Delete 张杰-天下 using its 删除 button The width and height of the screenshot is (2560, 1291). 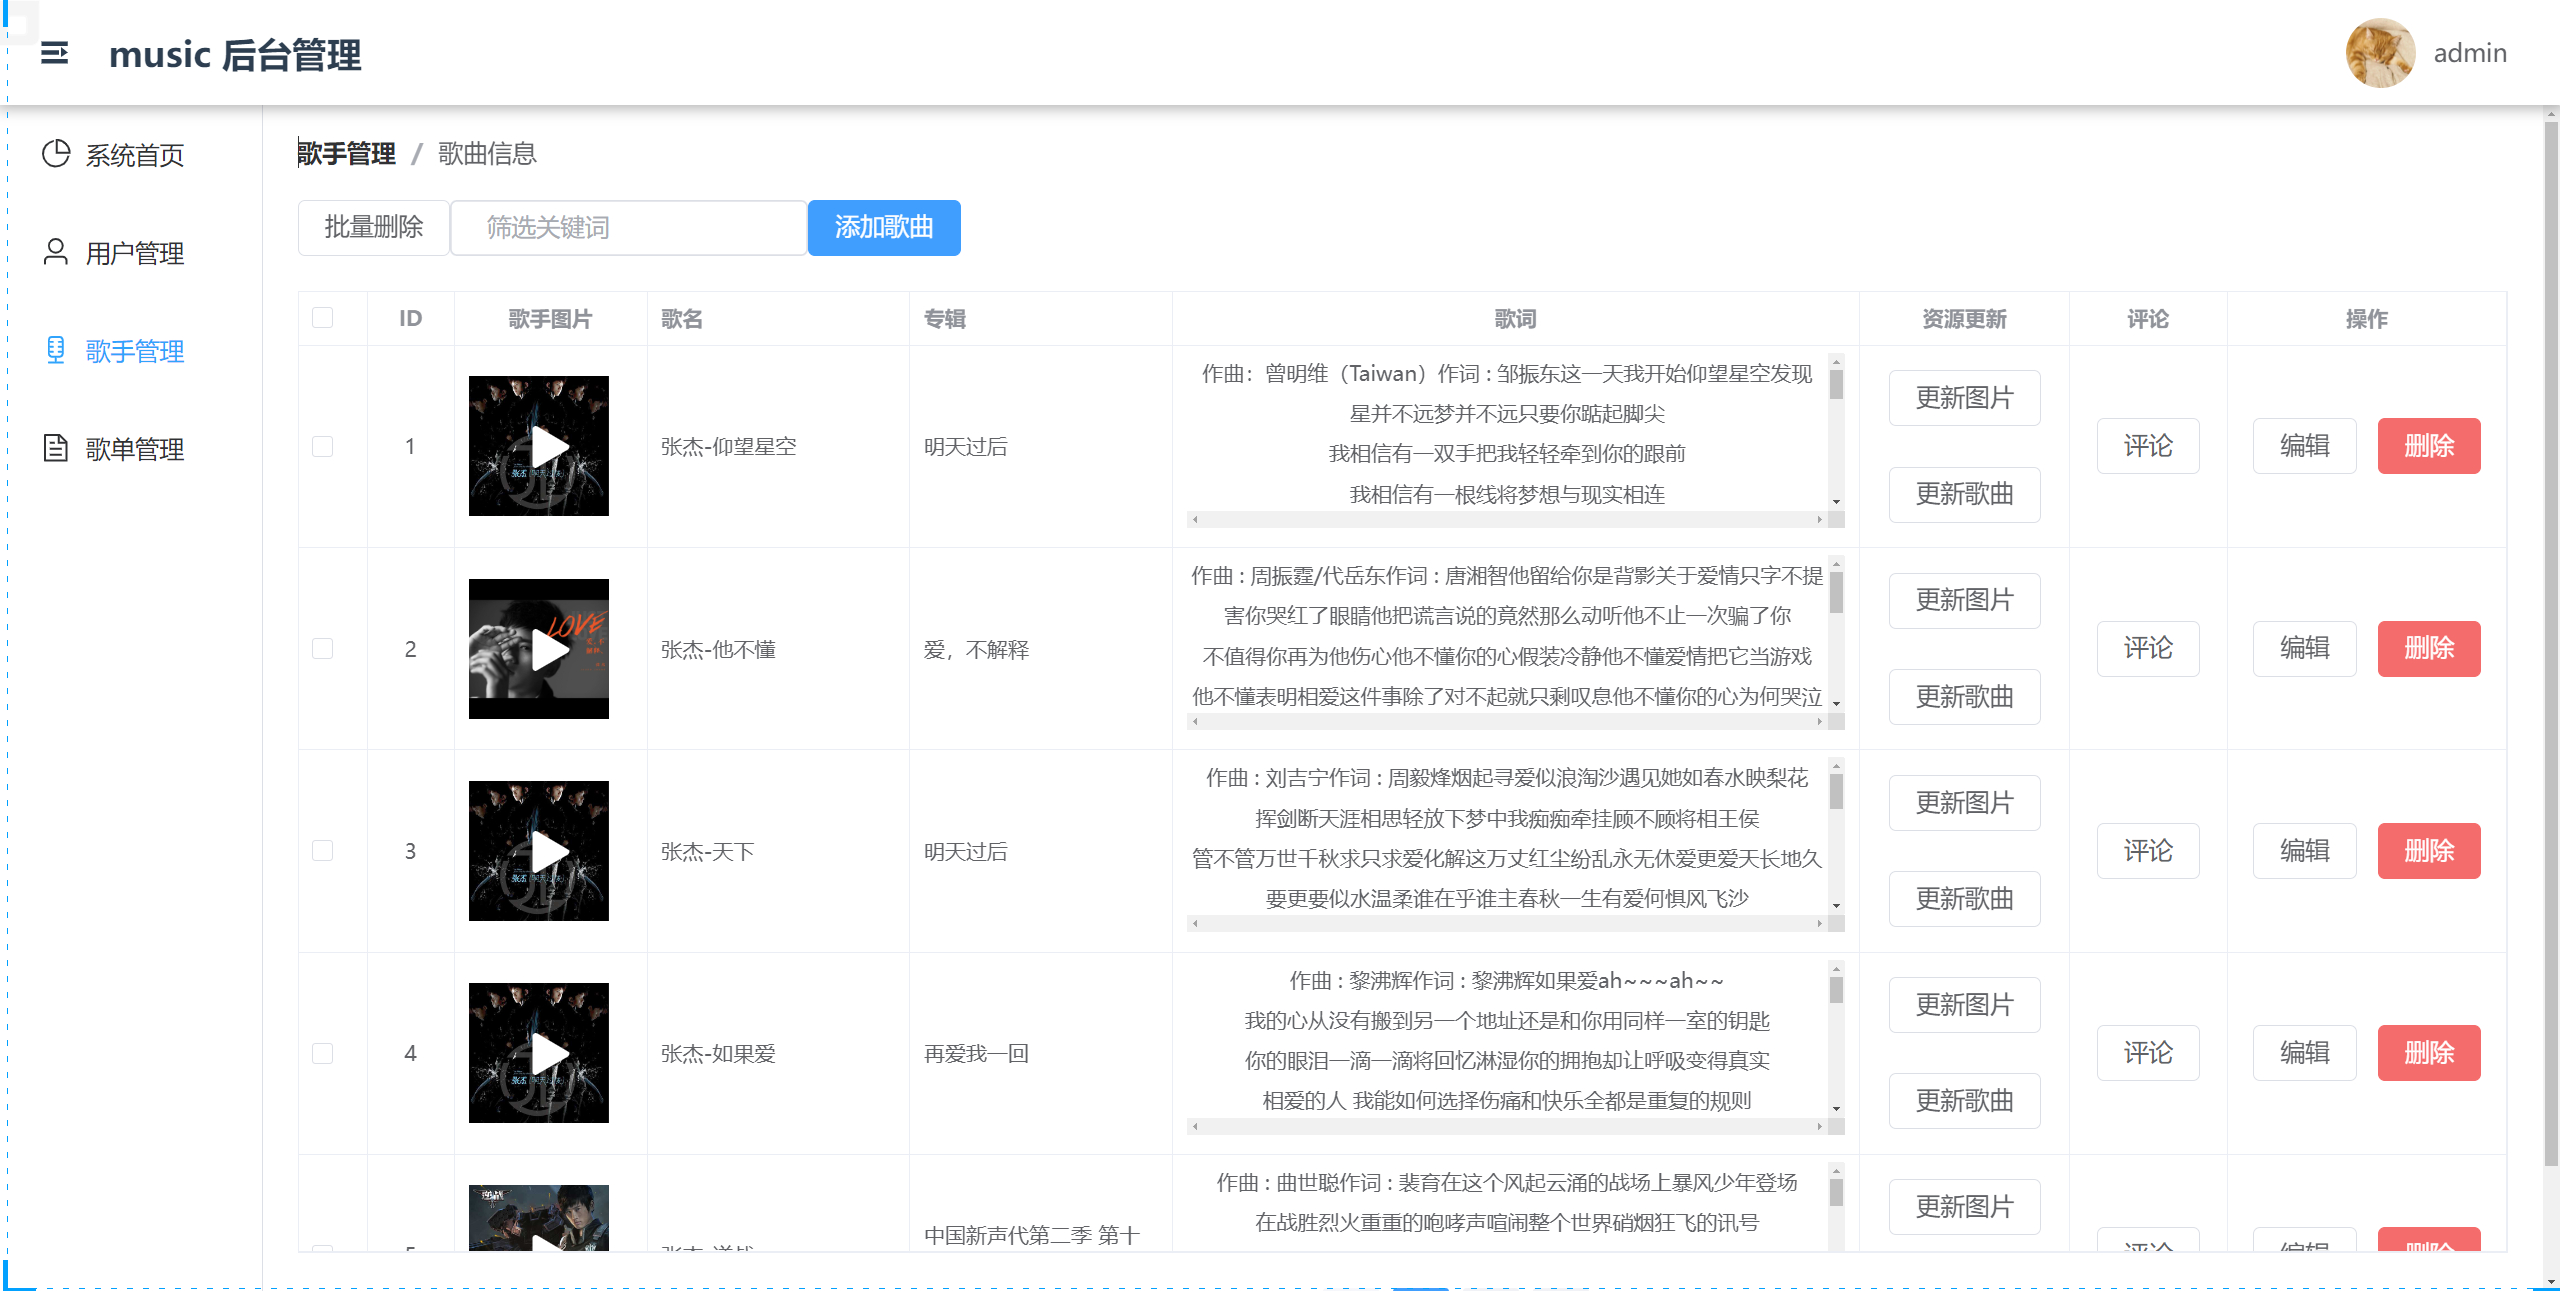2429,851
